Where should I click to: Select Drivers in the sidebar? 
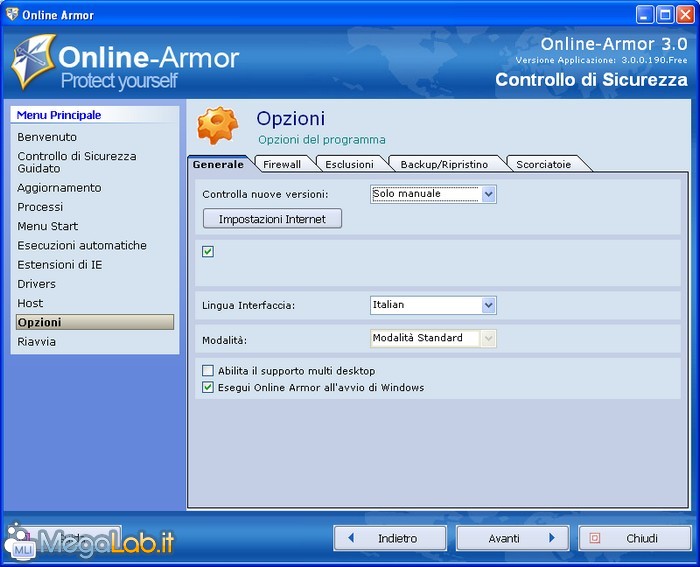coord(36,284)
